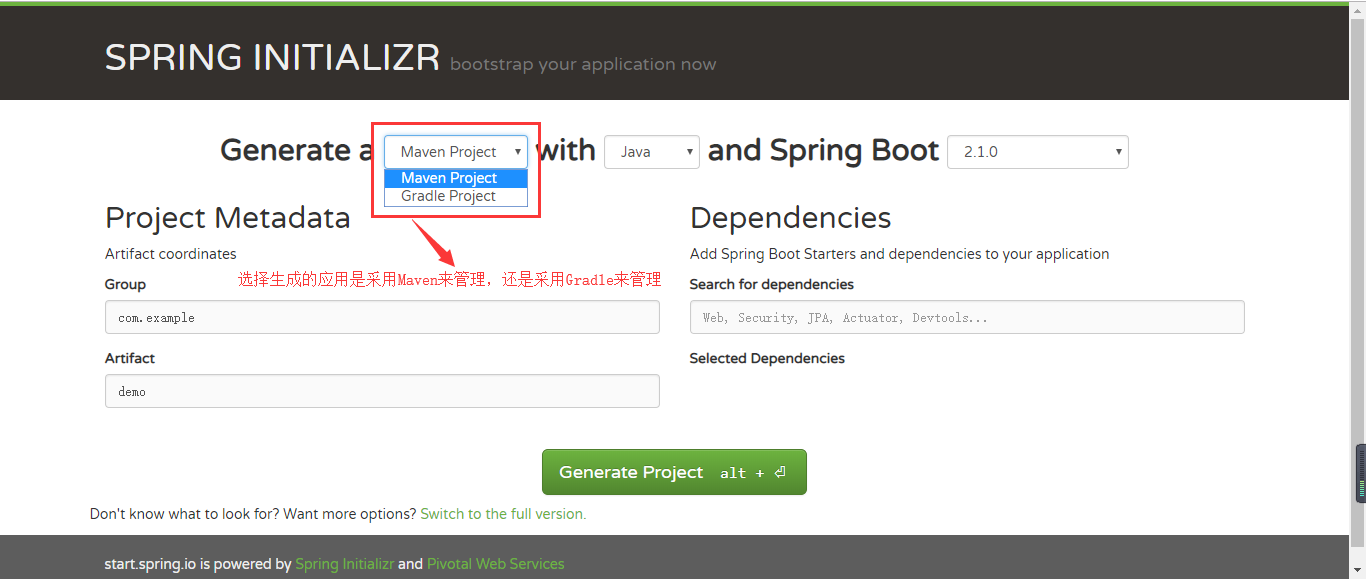
Task: Click the Dependencies heading
Action: 790,218
